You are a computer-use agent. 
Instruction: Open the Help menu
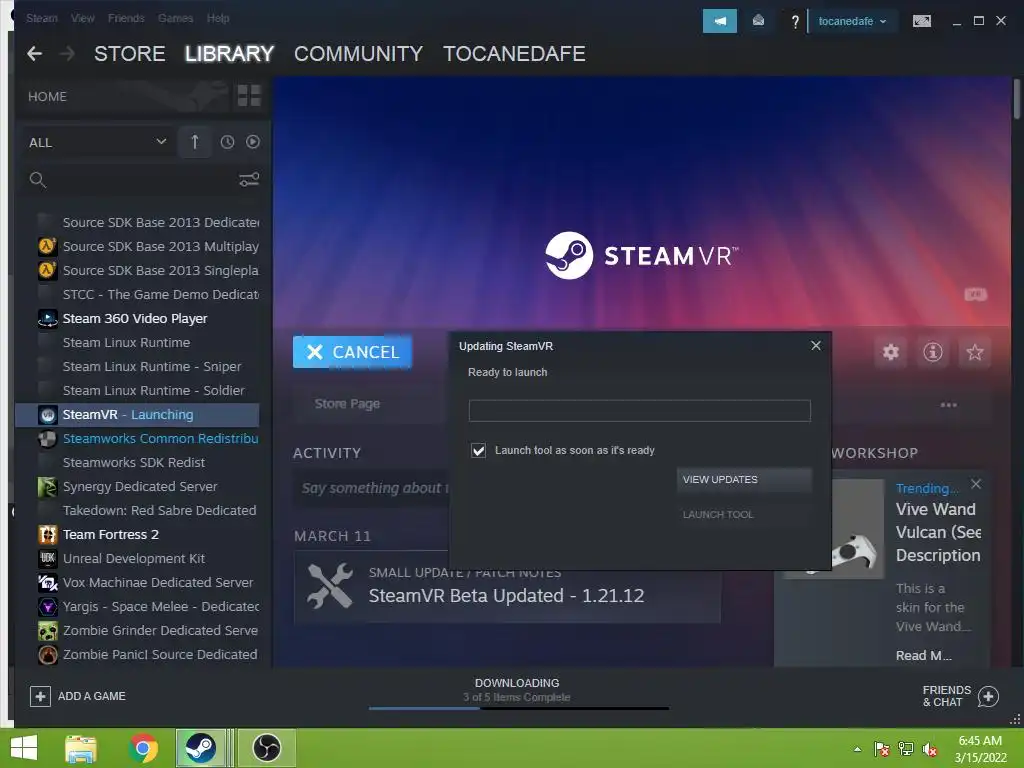click(218, 18)
